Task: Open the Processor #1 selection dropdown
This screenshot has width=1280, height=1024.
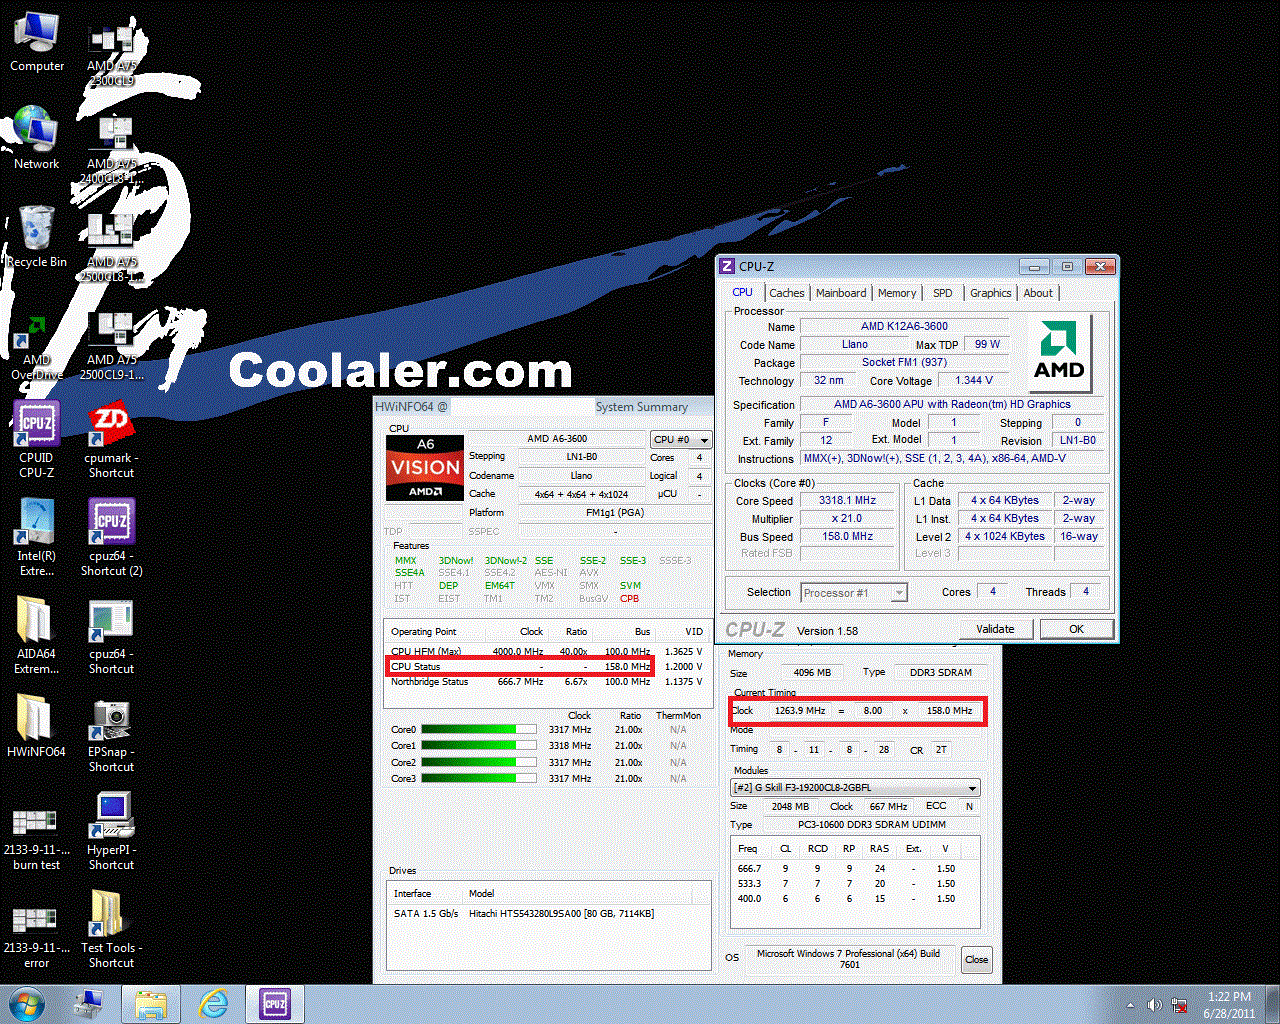Action: pyautogui.click(x=854, y=593)
